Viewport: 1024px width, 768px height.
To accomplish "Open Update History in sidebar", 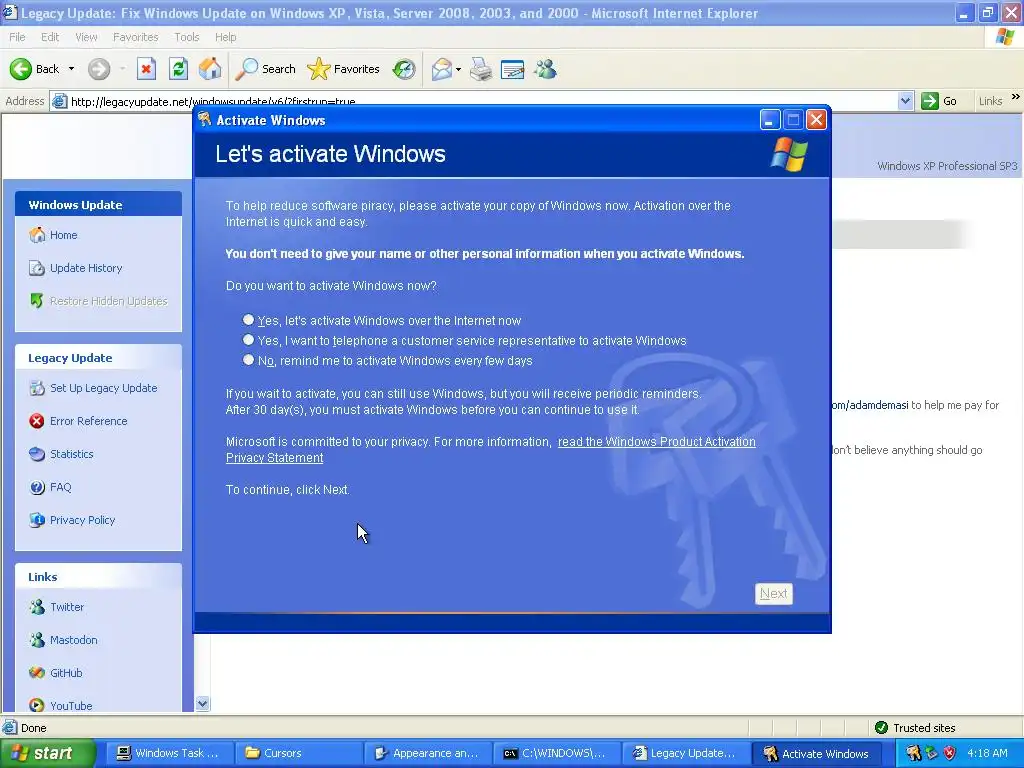I will click(76, 268).
